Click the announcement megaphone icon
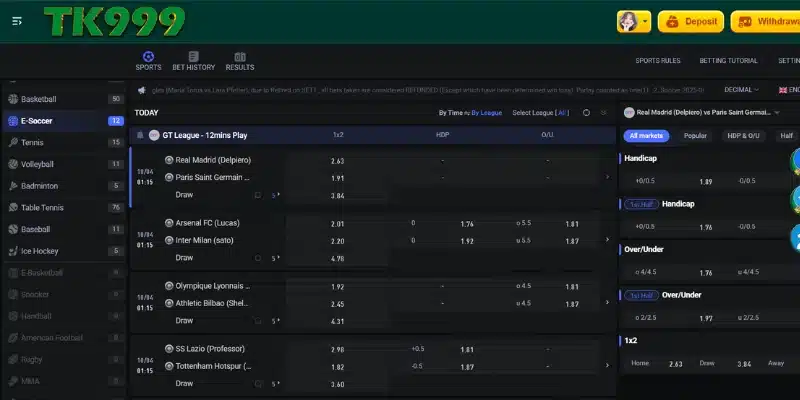Screen dimensions: 800x400 tap(142, 90)
